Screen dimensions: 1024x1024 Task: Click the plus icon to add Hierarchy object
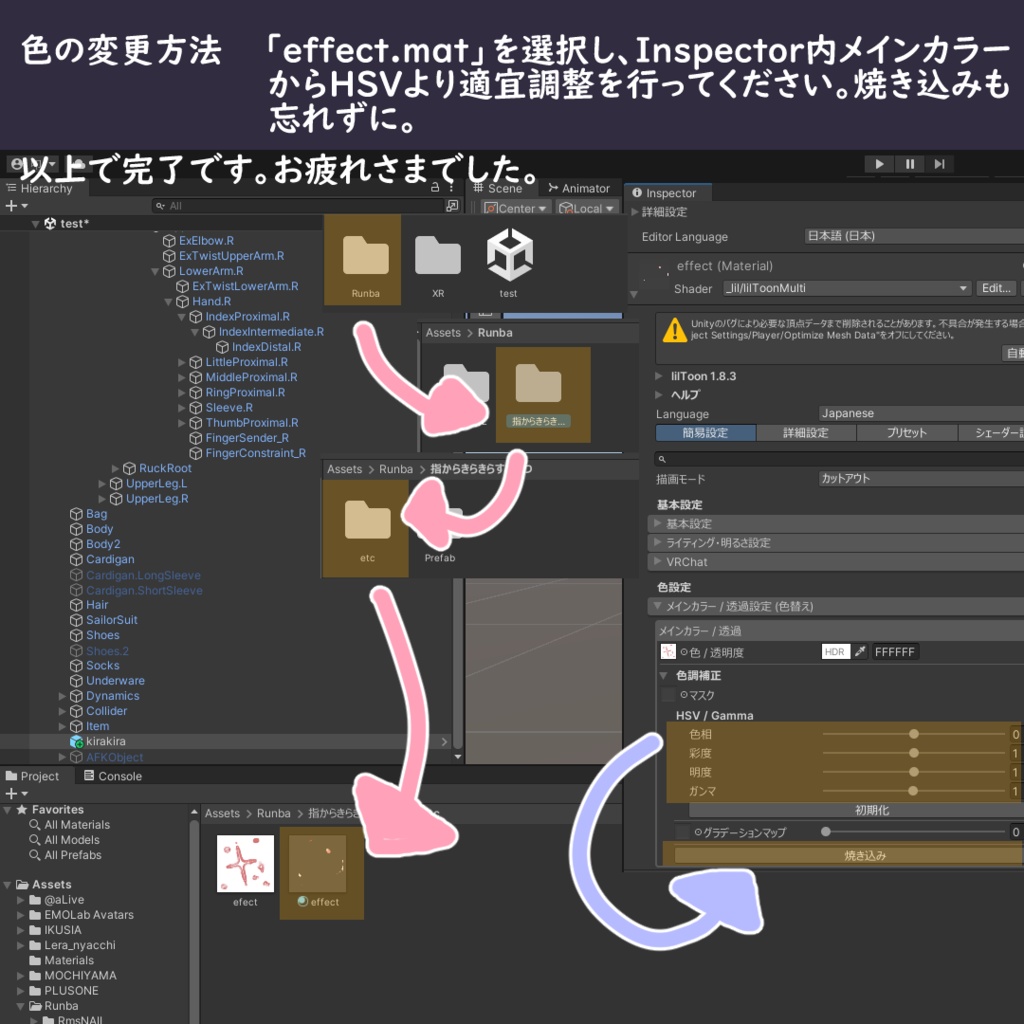pyautogui.click(x=10, y=205)
